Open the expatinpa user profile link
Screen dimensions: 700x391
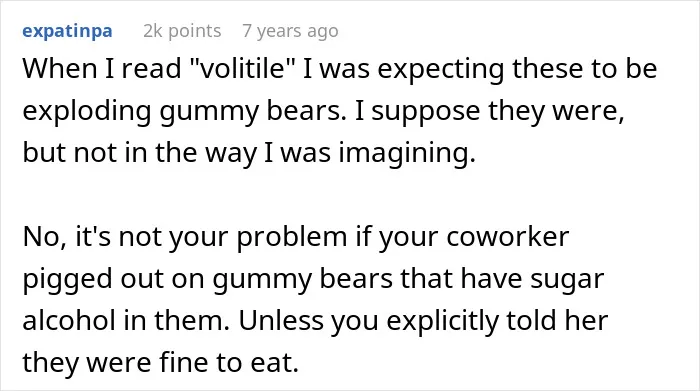click(x=67, y=31)
